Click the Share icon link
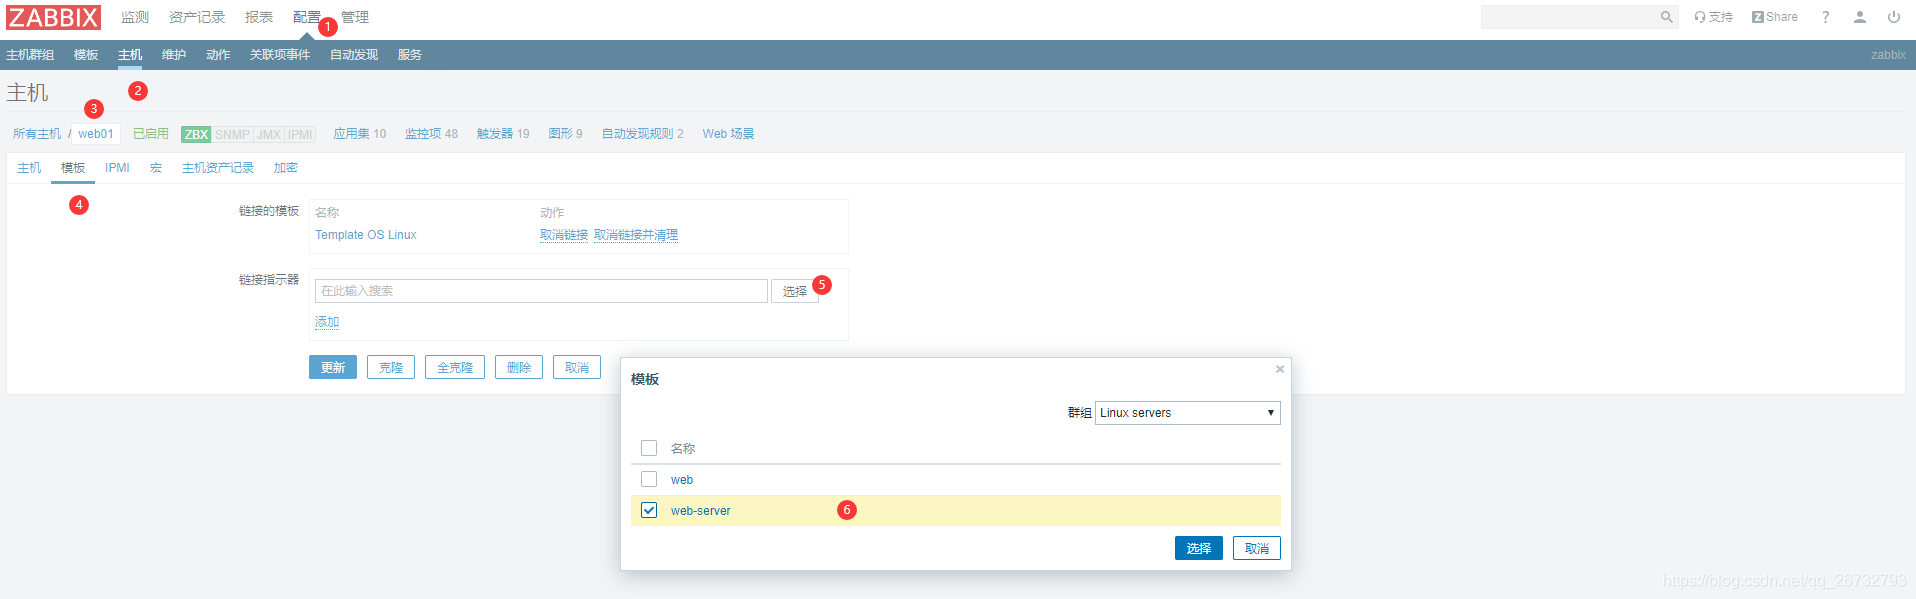 coord(1774,17)
